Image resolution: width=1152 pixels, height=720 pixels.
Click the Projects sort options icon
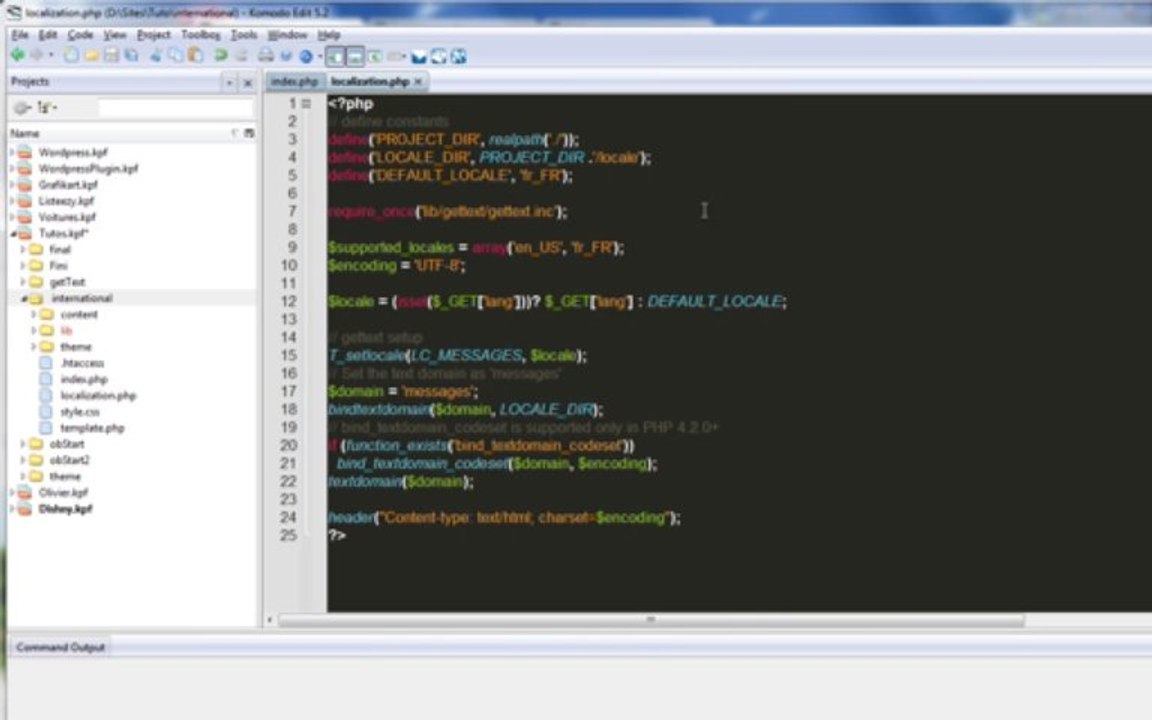[46, 108]
